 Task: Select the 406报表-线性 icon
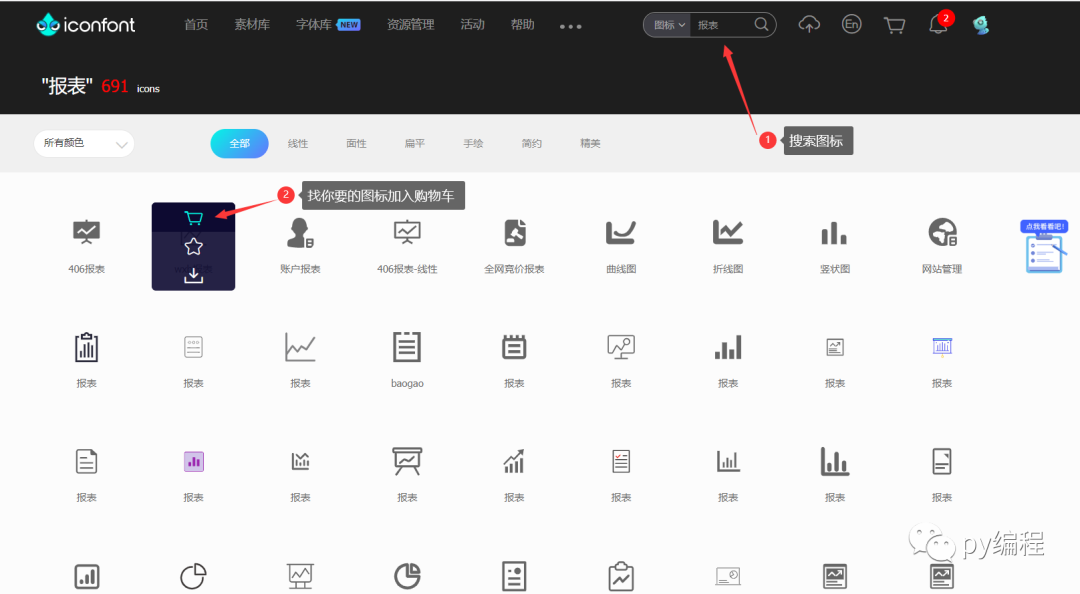[407, 232]
